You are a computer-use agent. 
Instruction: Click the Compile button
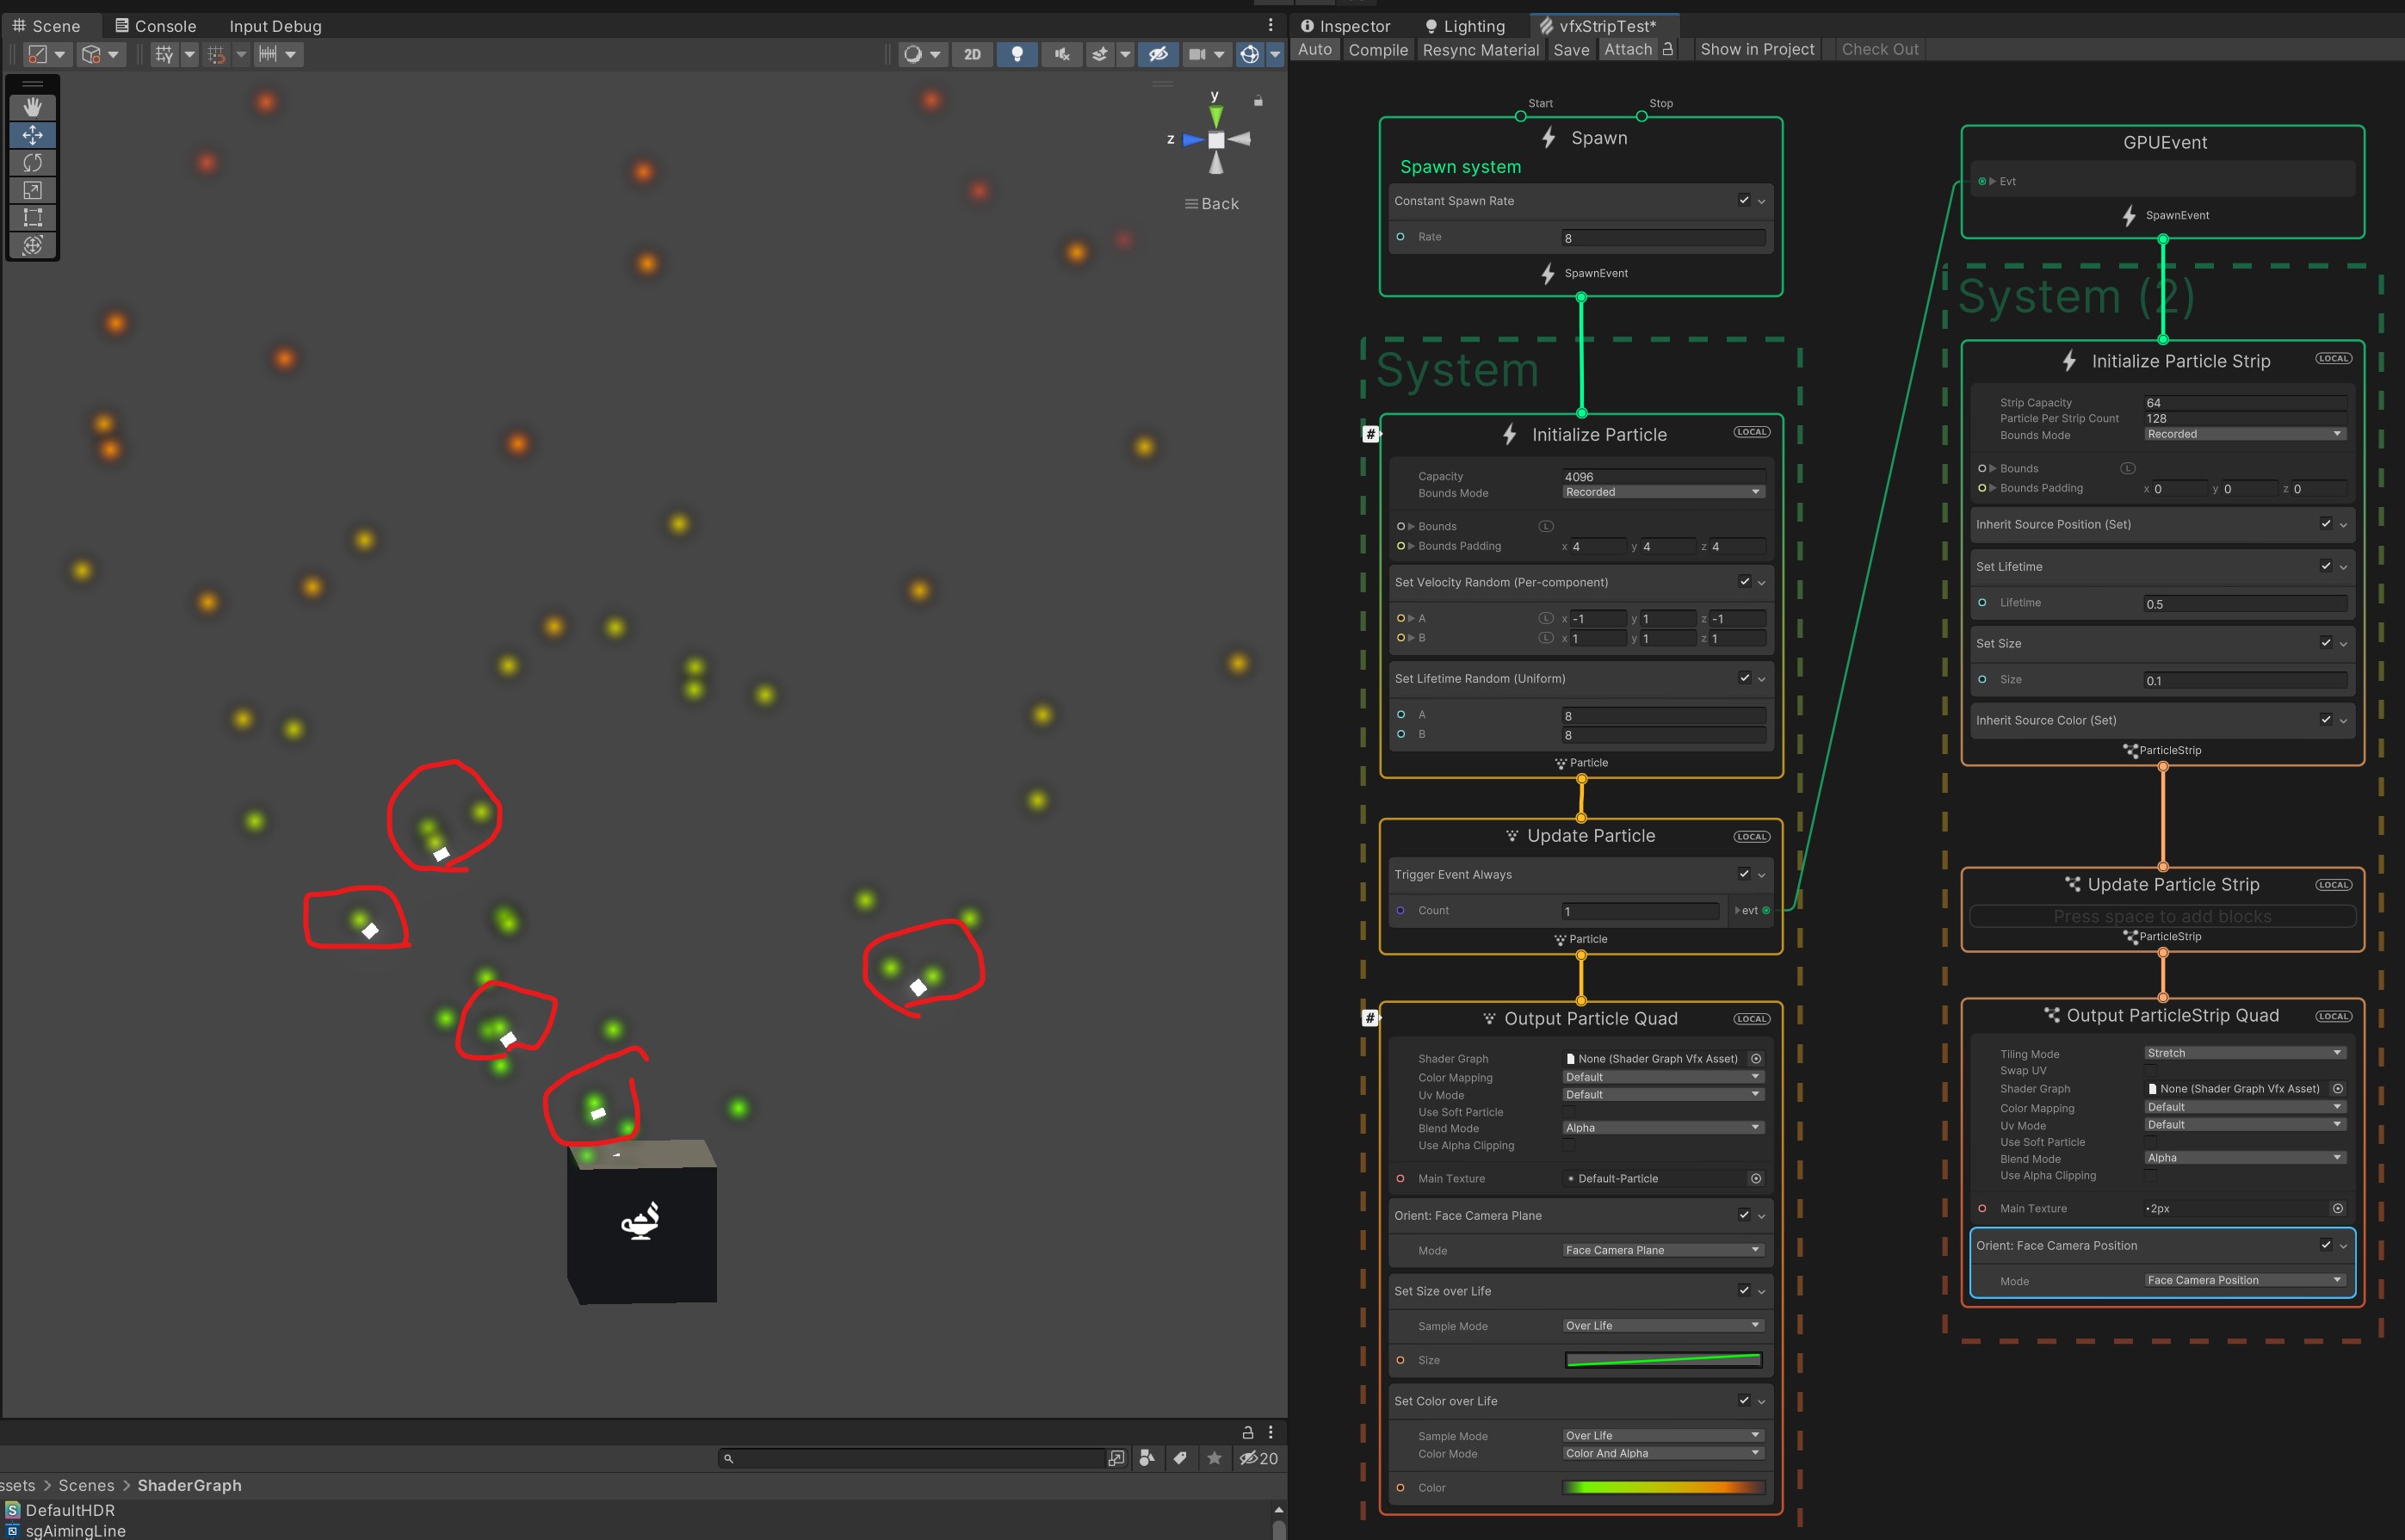point(1377,49)
